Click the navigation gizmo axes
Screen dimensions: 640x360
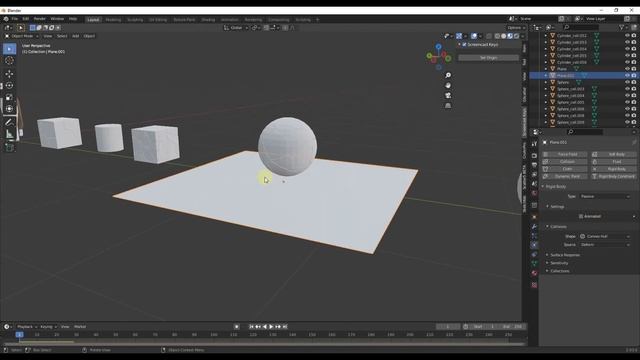coord(439,57)
